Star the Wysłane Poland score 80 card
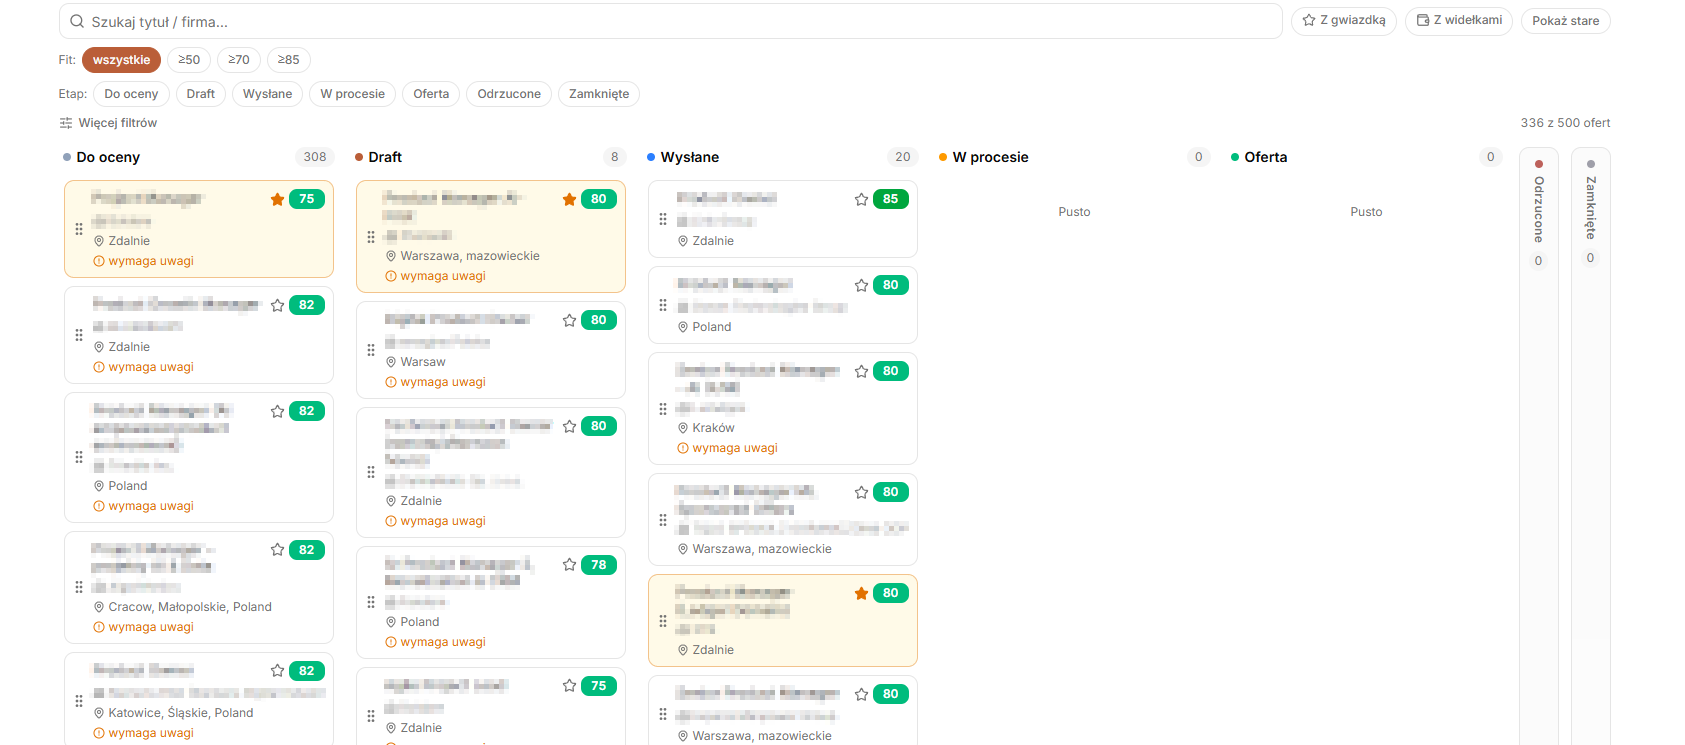The image size is (1685, 745). [861, 285]
